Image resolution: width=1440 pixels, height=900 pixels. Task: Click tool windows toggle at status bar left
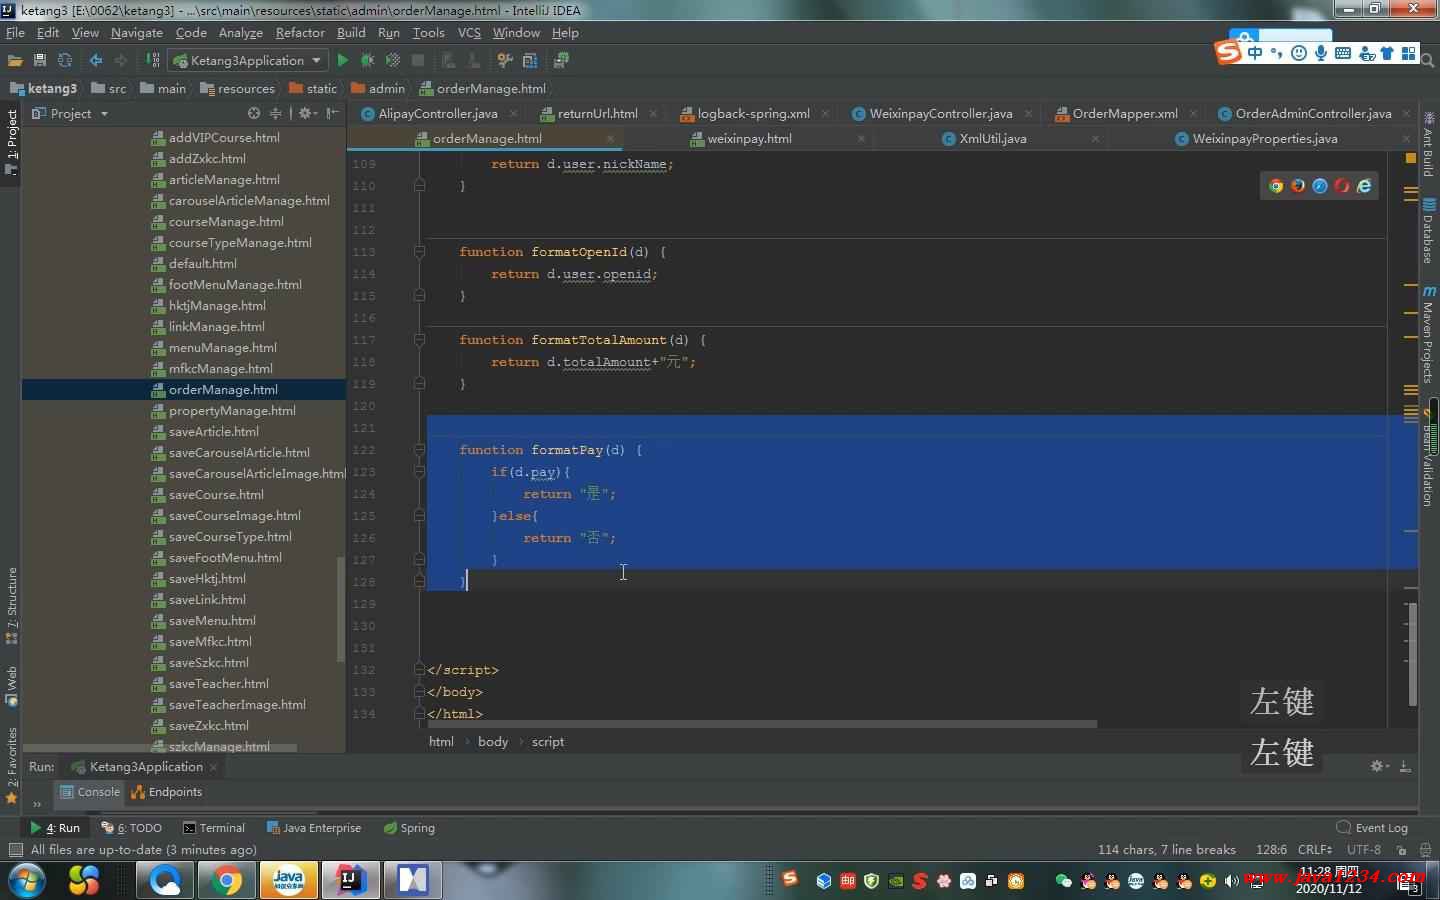click(15, 850)
